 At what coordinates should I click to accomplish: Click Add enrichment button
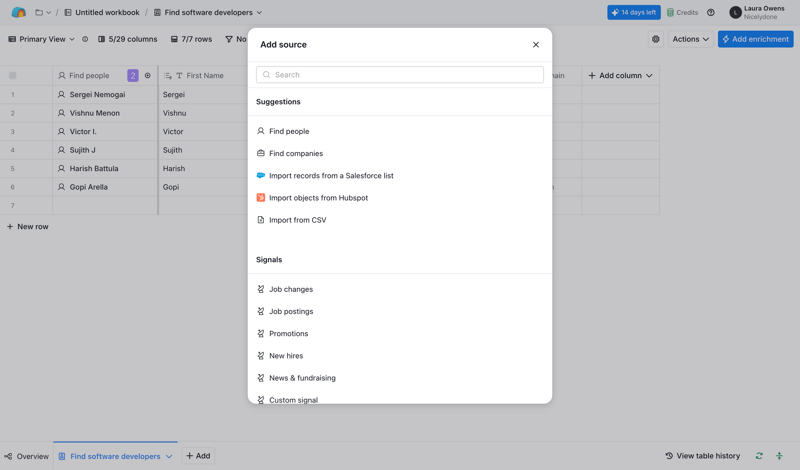756,39
